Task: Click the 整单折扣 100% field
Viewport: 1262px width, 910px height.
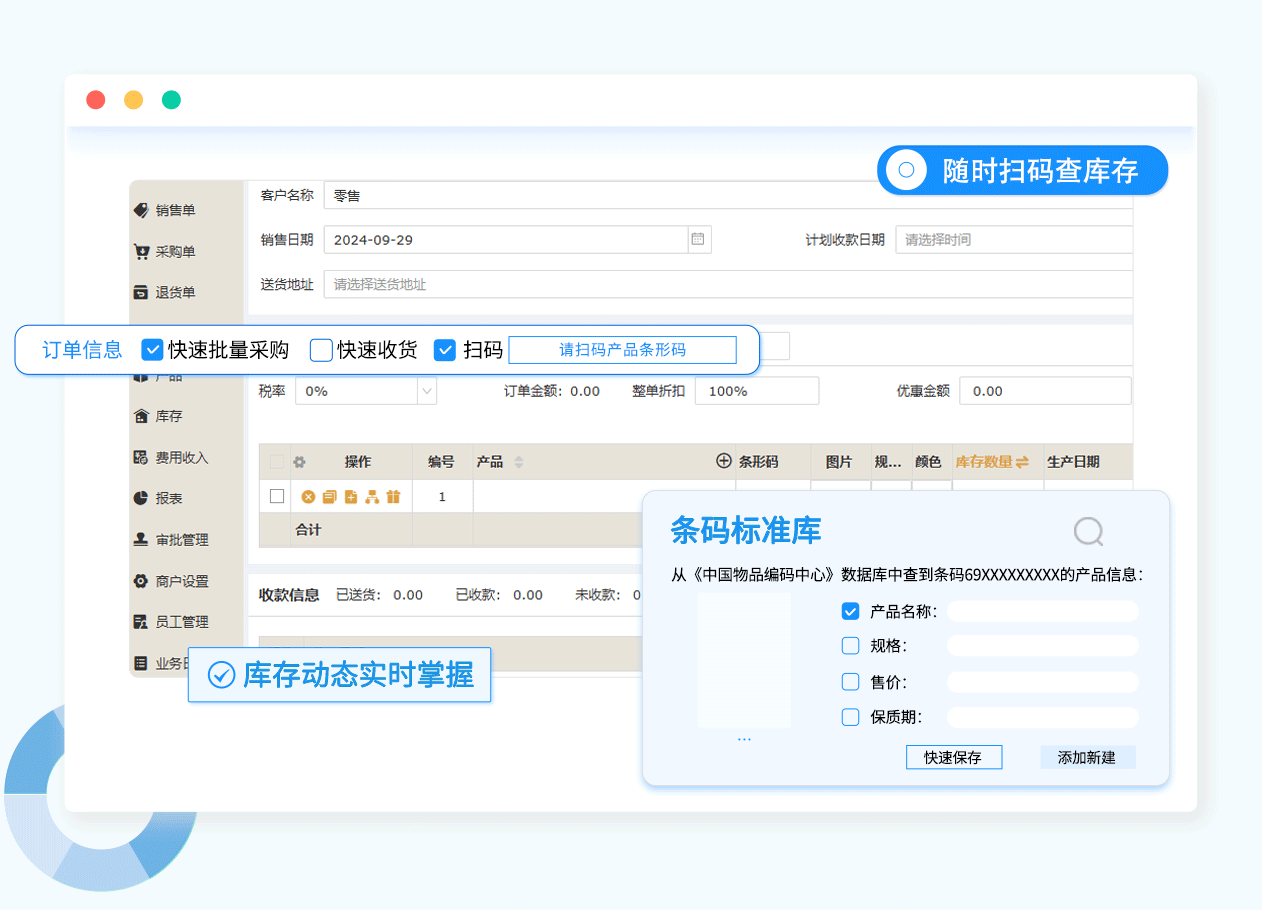Action: (756, 391)
